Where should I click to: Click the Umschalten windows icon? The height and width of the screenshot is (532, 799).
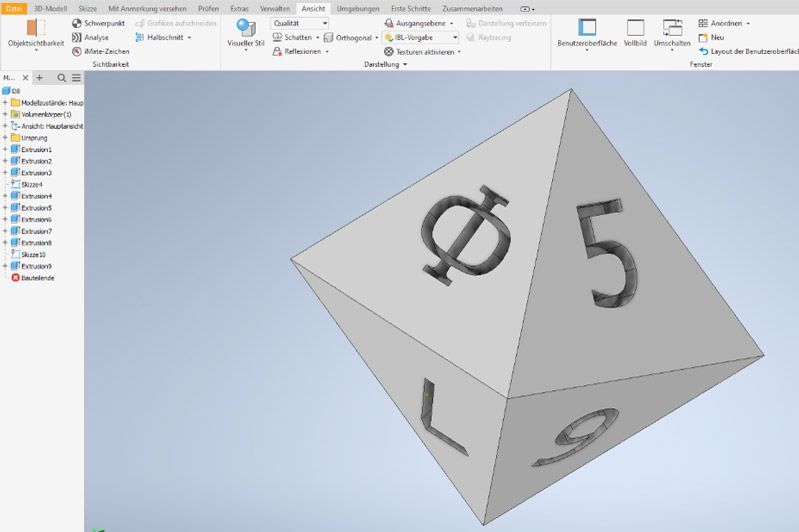(672, 28)
